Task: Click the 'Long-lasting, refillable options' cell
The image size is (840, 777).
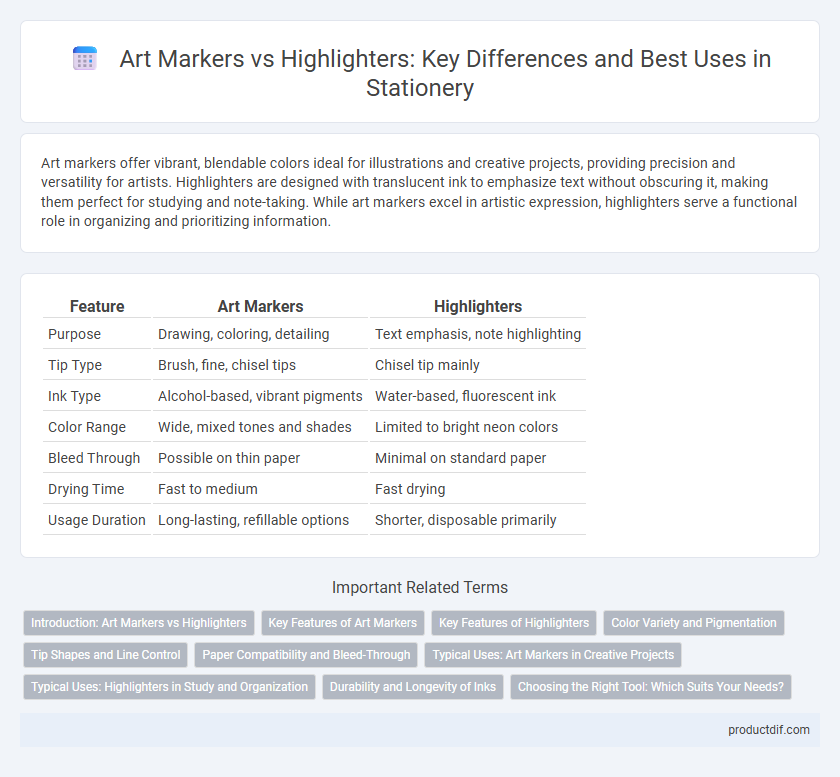Action: click(253, 521)
